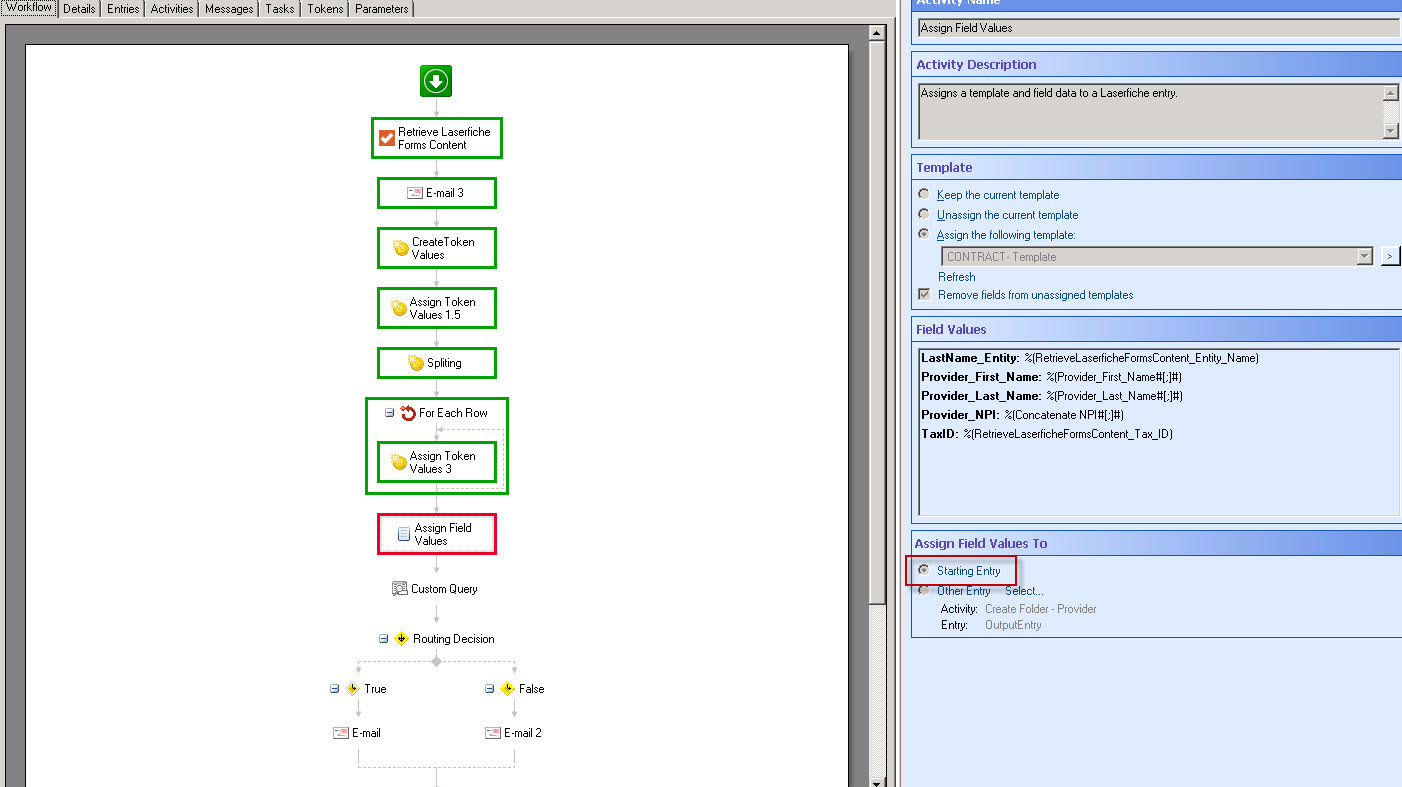Image resolution: width=1402 pixels, height=787 pixels.
Task: Click the green workflow start arrow icon
Action: tap(436, 81)
